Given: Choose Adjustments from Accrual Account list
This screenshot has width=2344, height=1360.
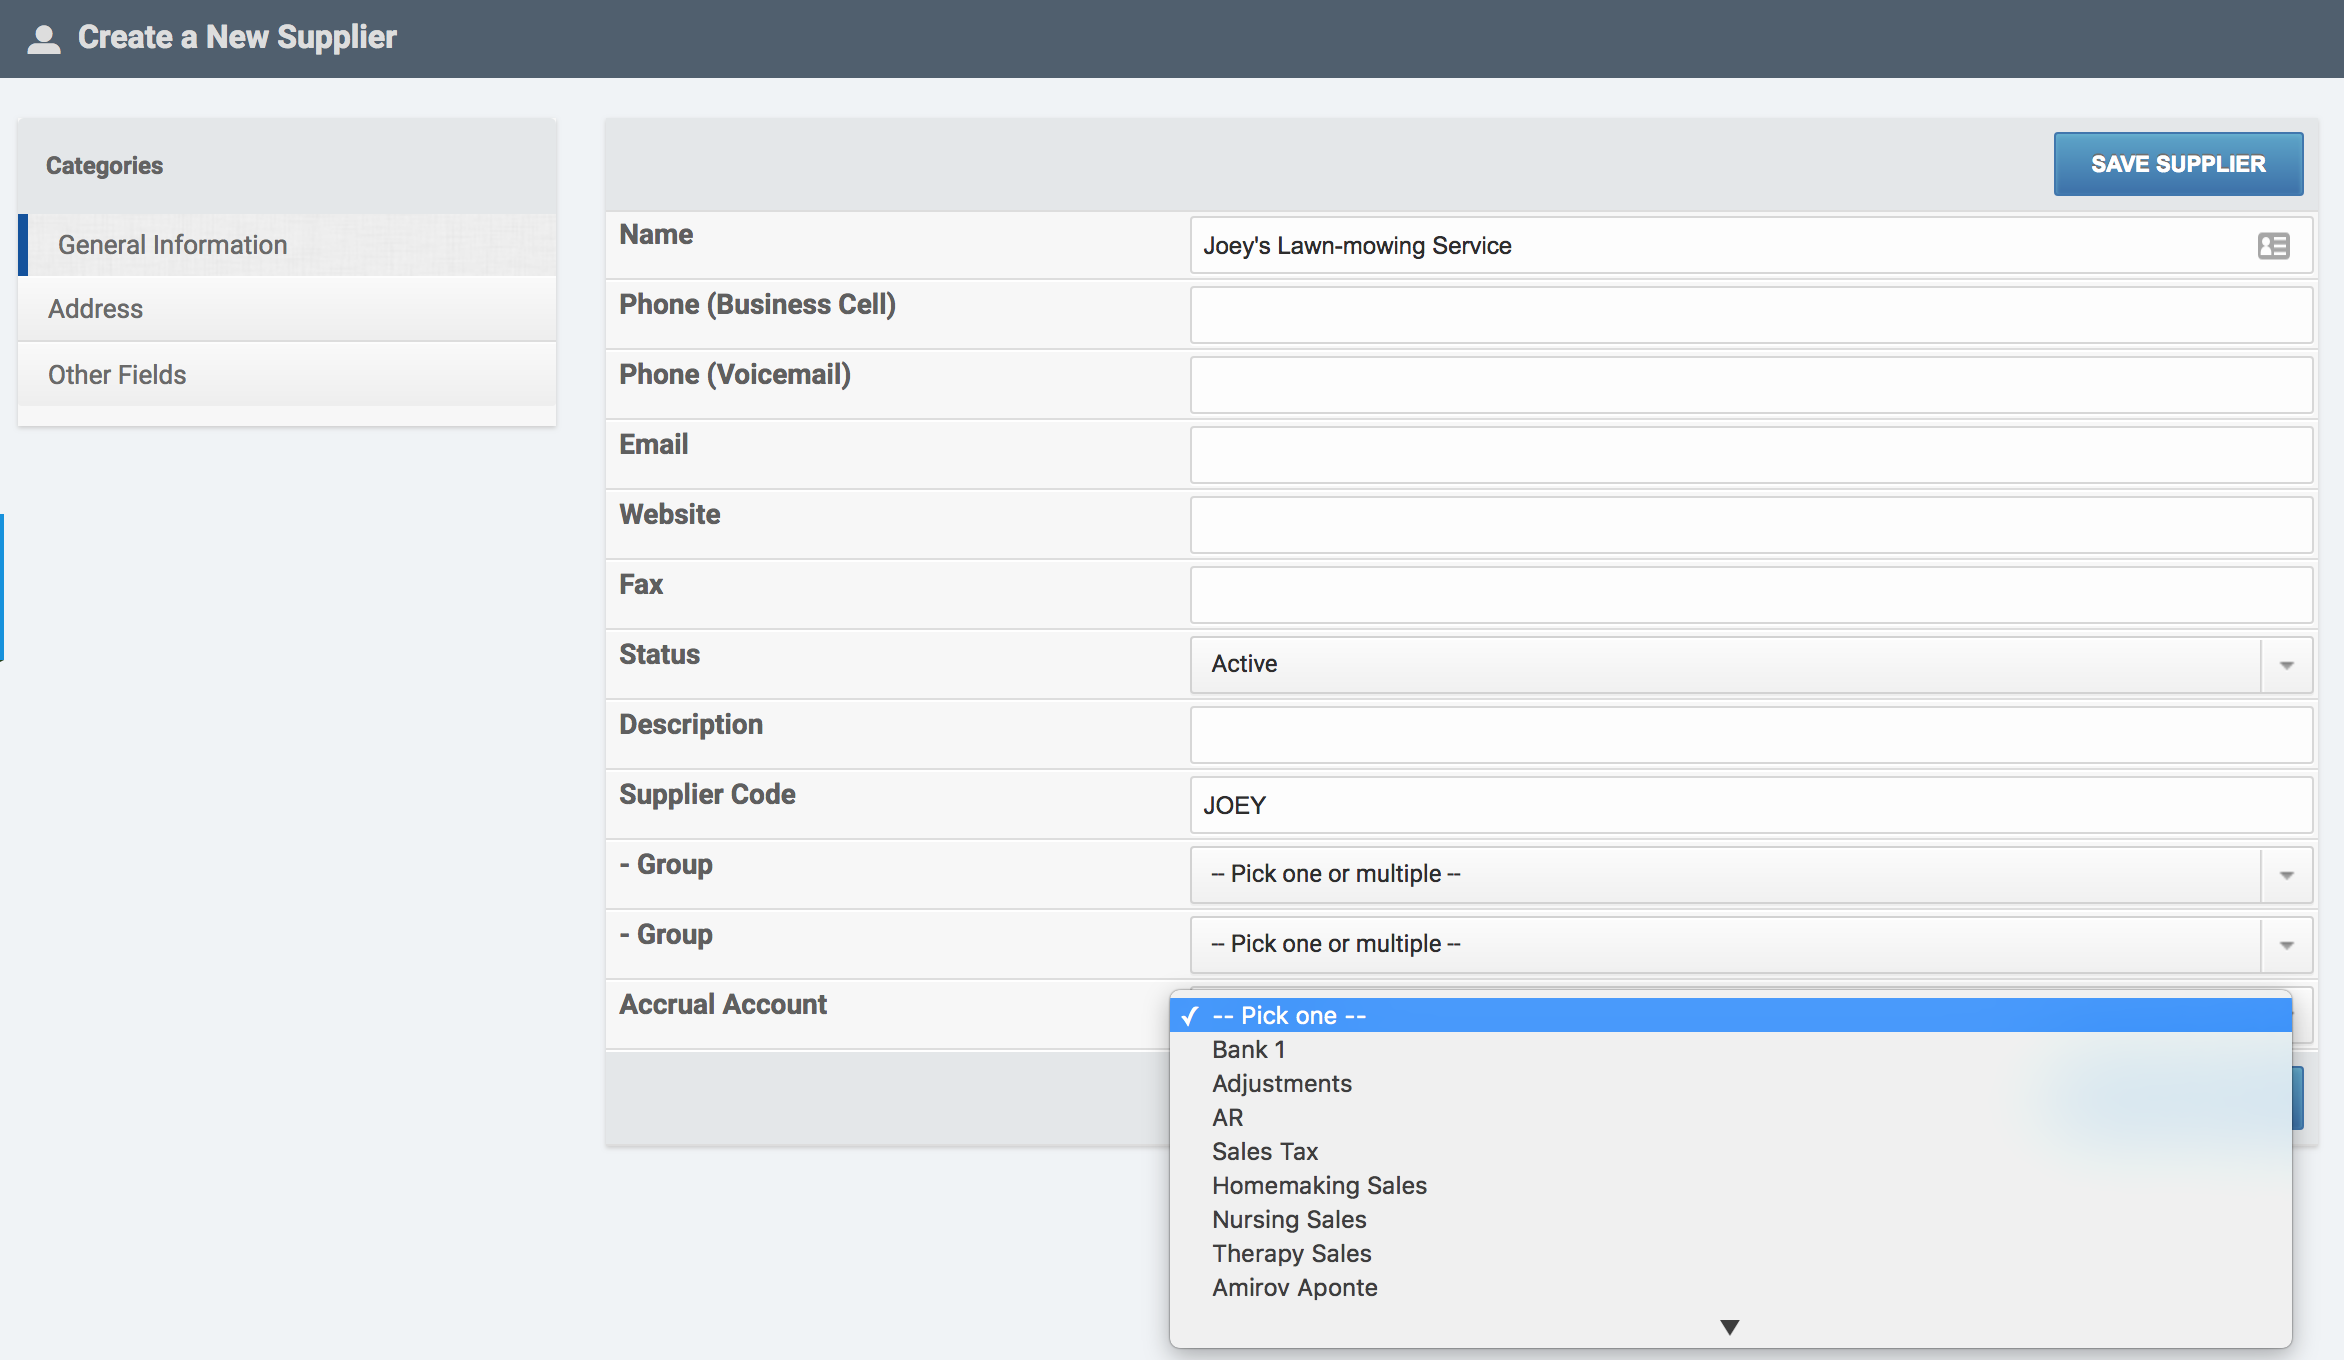Looking at the screenshot, I should [1730, 1083].
